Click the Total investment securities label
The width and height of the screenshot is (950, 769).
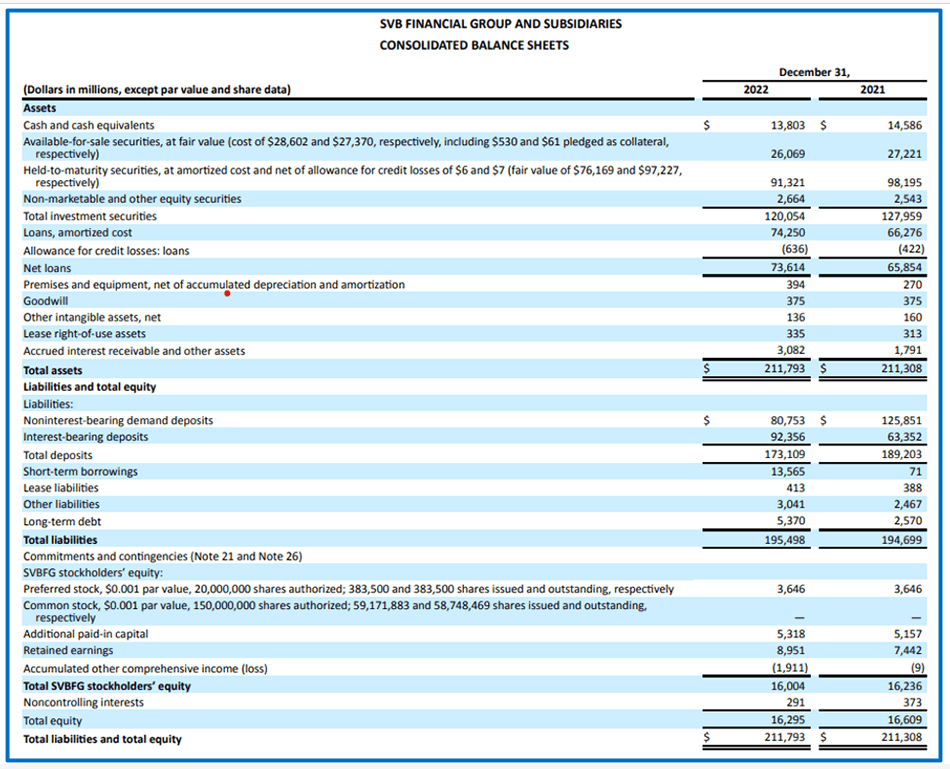(x=90, y=216)
